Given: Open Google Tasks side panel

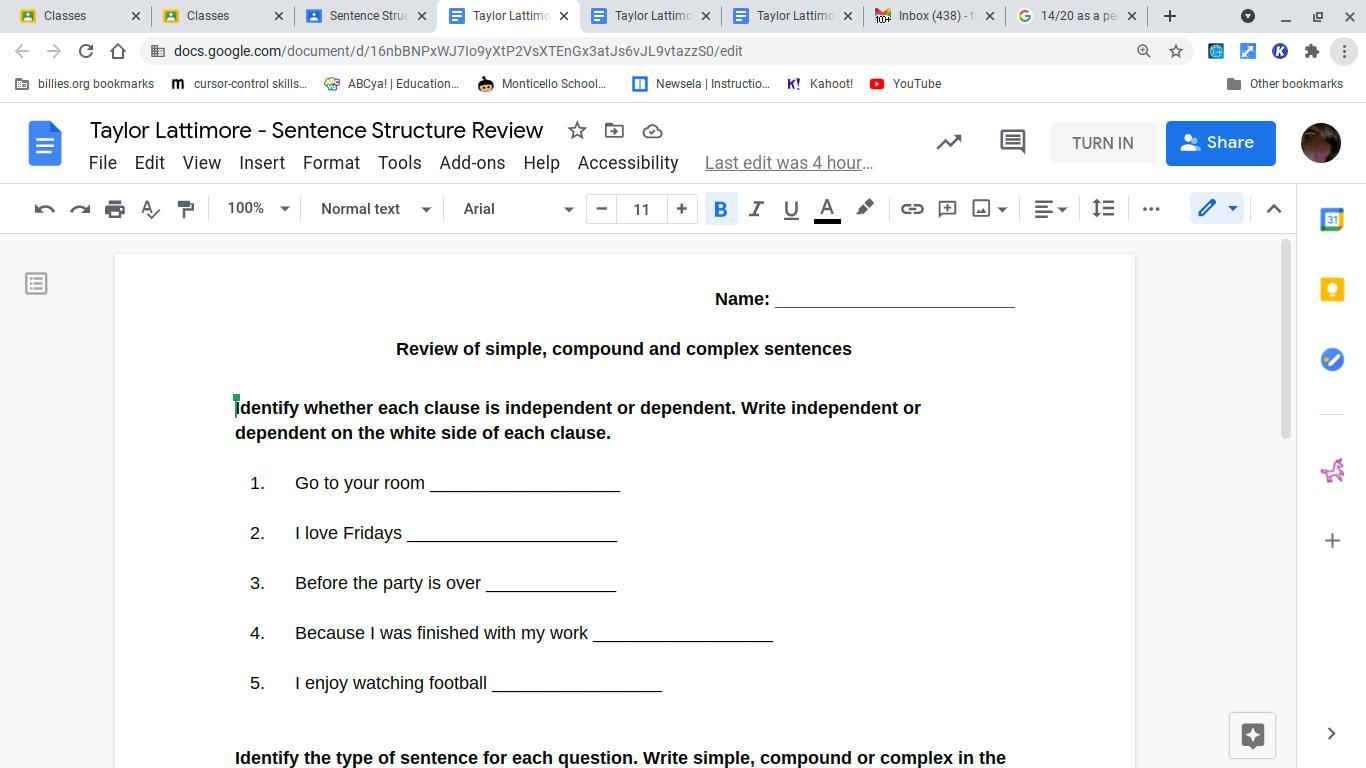Looking at the screenshot, I should click(1332, 360).
